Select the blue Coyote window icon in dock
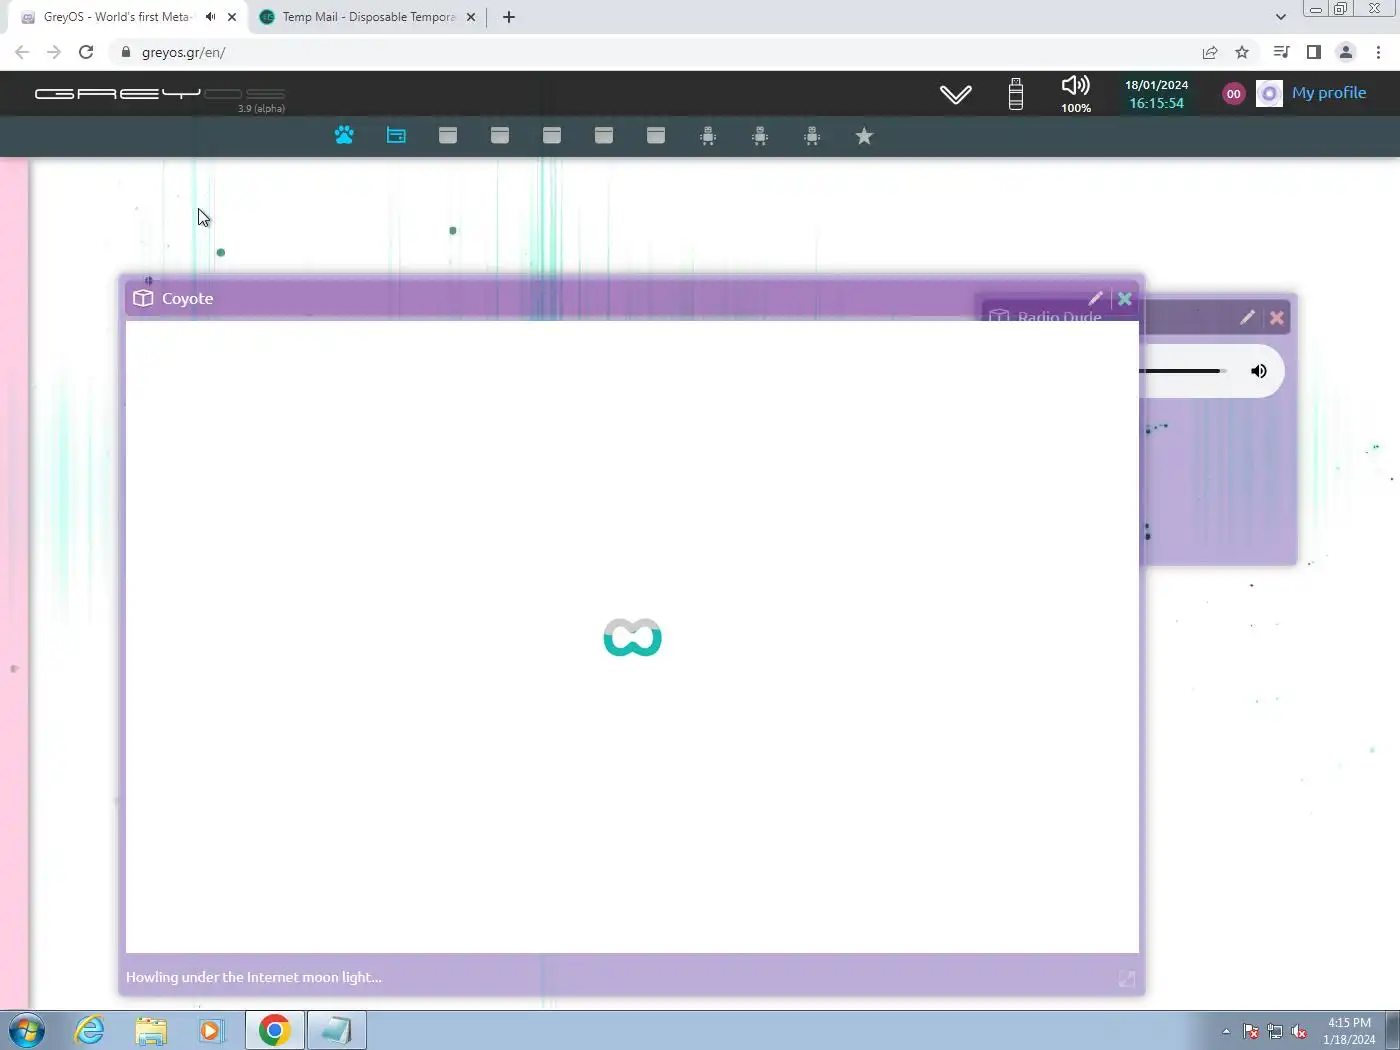The image size is (1400, 1050). click(396, 135)
